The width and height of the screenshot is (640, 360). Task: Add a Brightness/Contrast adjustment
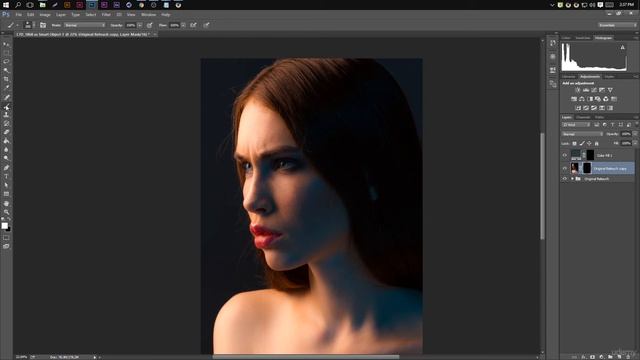tap(578, 90)
